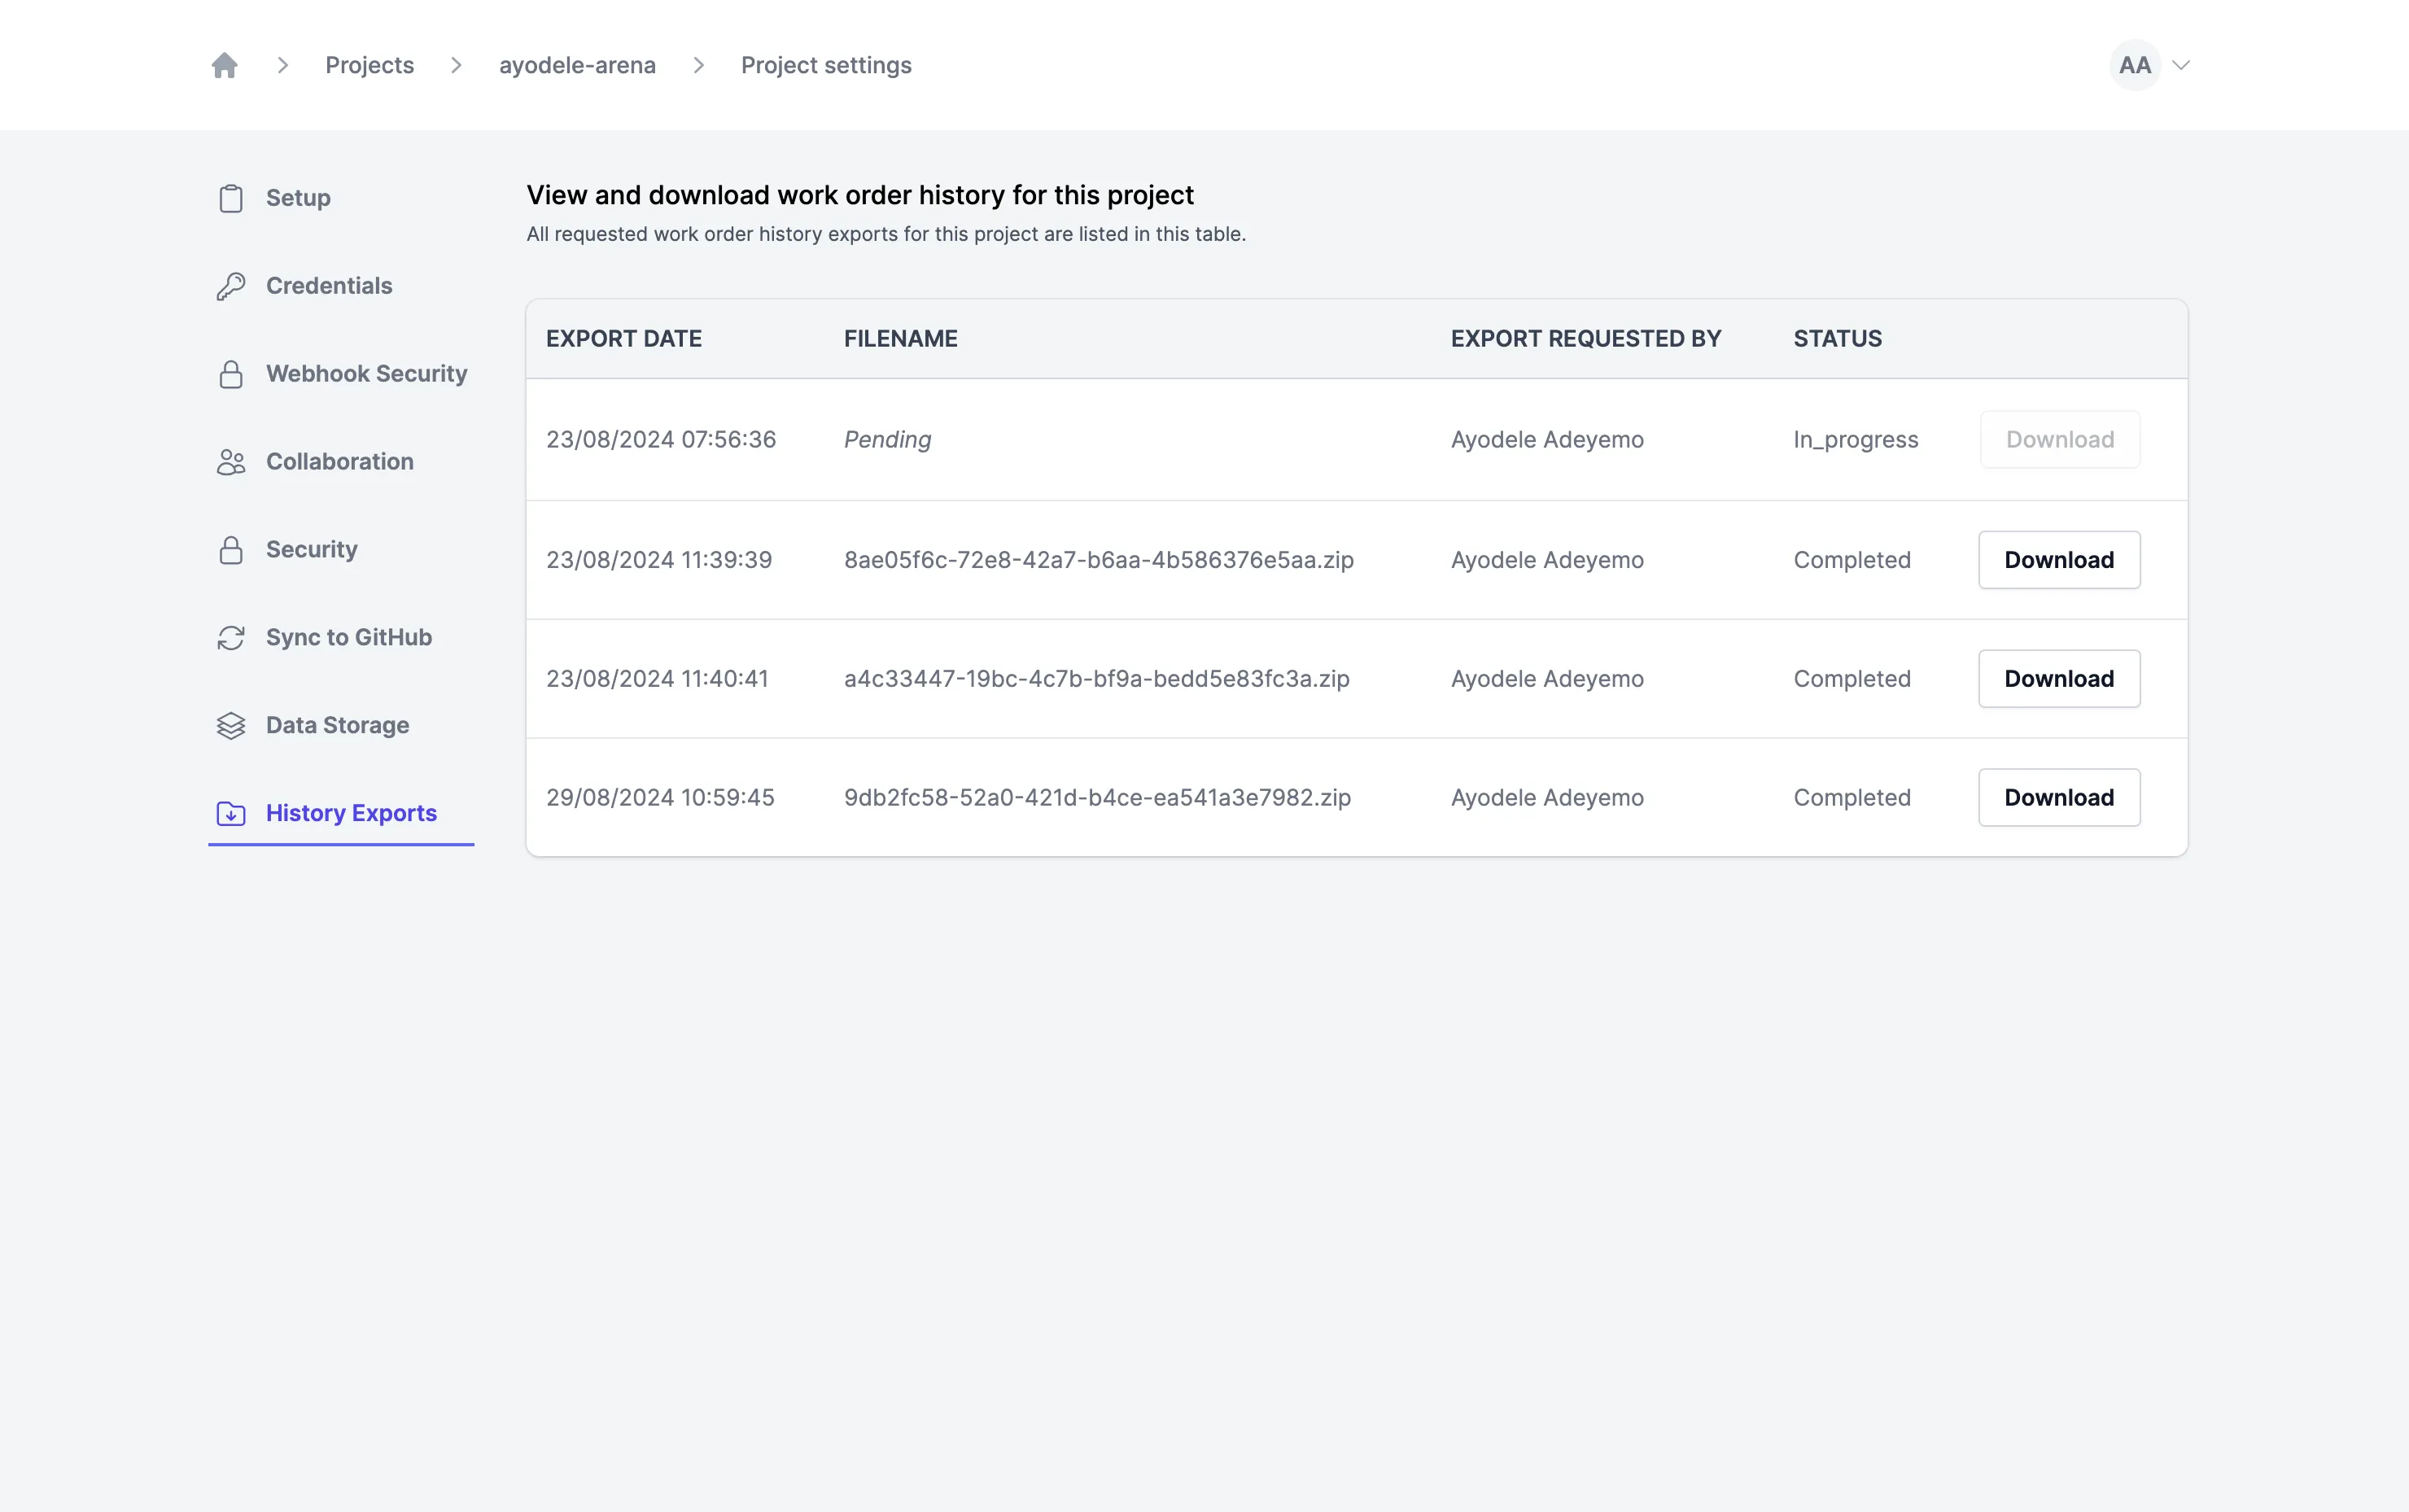
Task: Download the 9db2fc58 export zip
Action: pos(2059,798)
